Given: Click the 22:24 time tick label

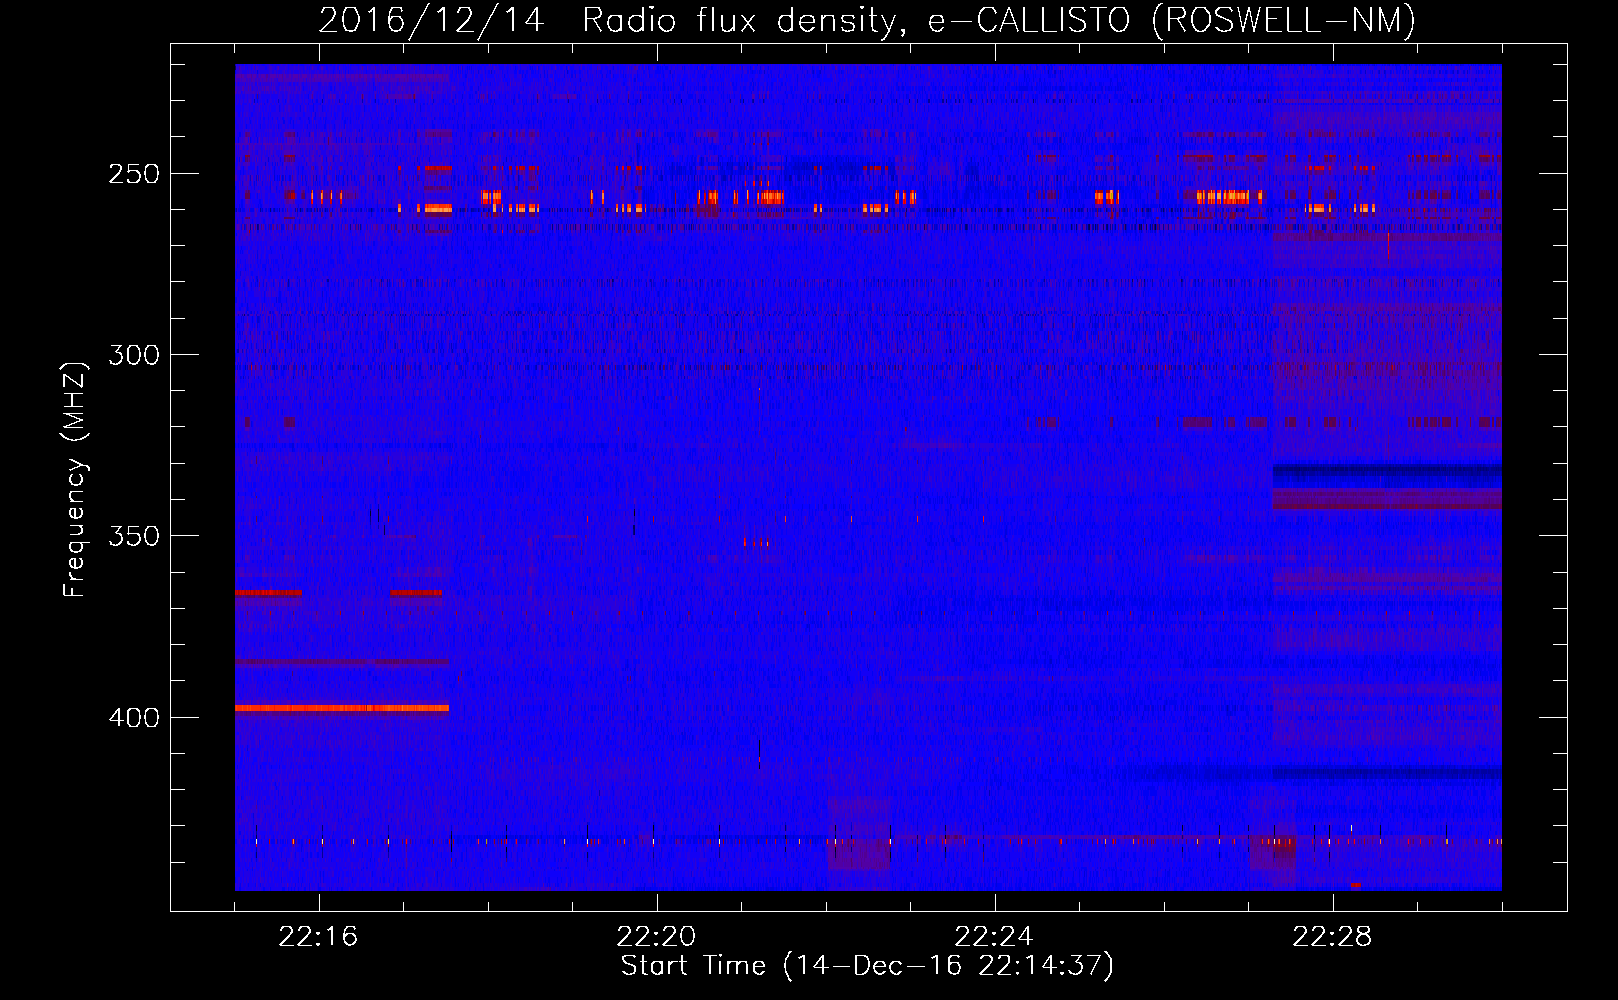Looking at the screenshot, I should (x=994, y=937).
